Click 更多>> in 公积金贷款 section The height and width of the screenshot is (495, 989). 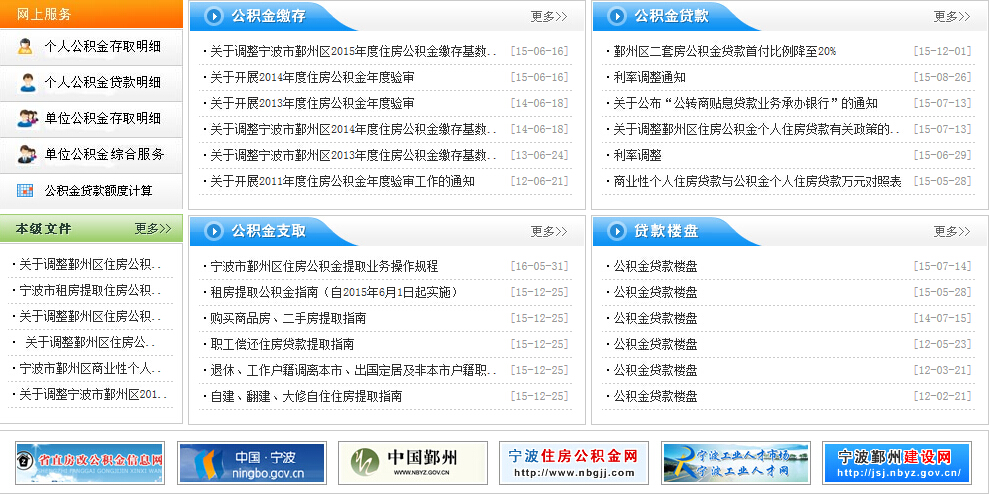coord(952,16)
